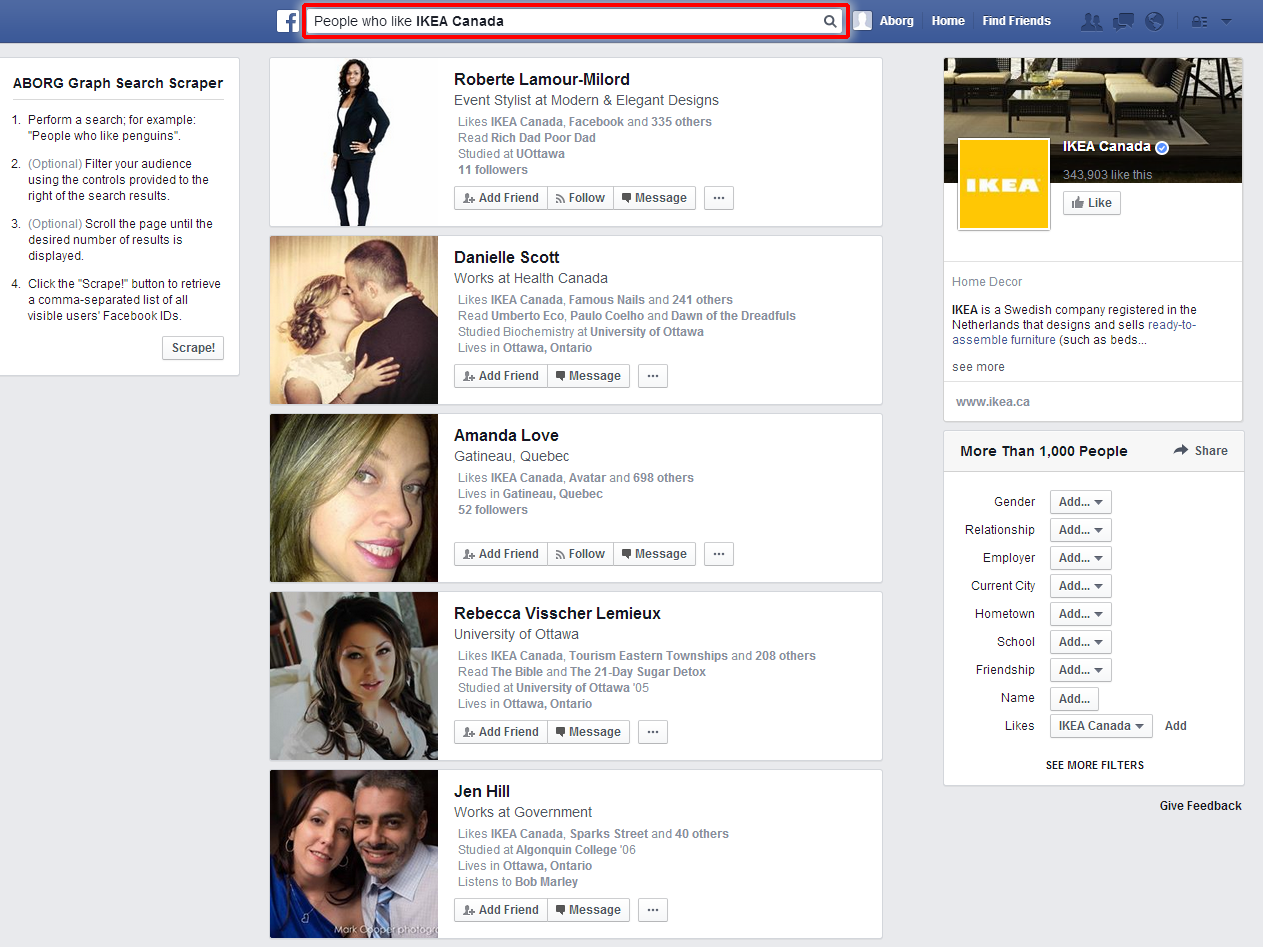Open the Friendship filter dropdown

coord(1080,670)
